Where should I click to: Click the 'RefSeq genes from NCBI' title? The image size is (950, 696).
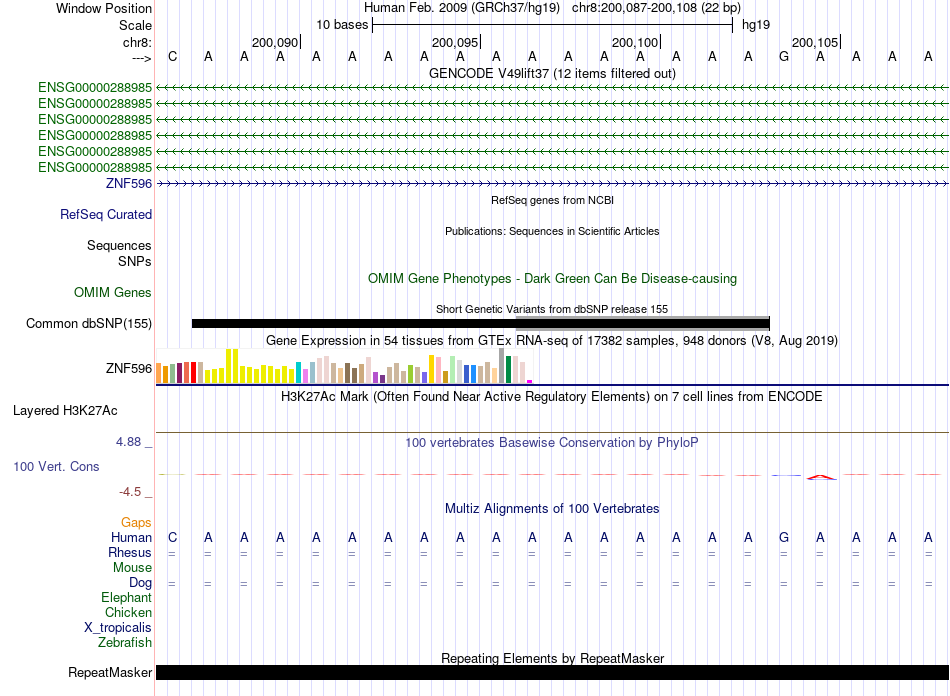(x=552, y=200)
